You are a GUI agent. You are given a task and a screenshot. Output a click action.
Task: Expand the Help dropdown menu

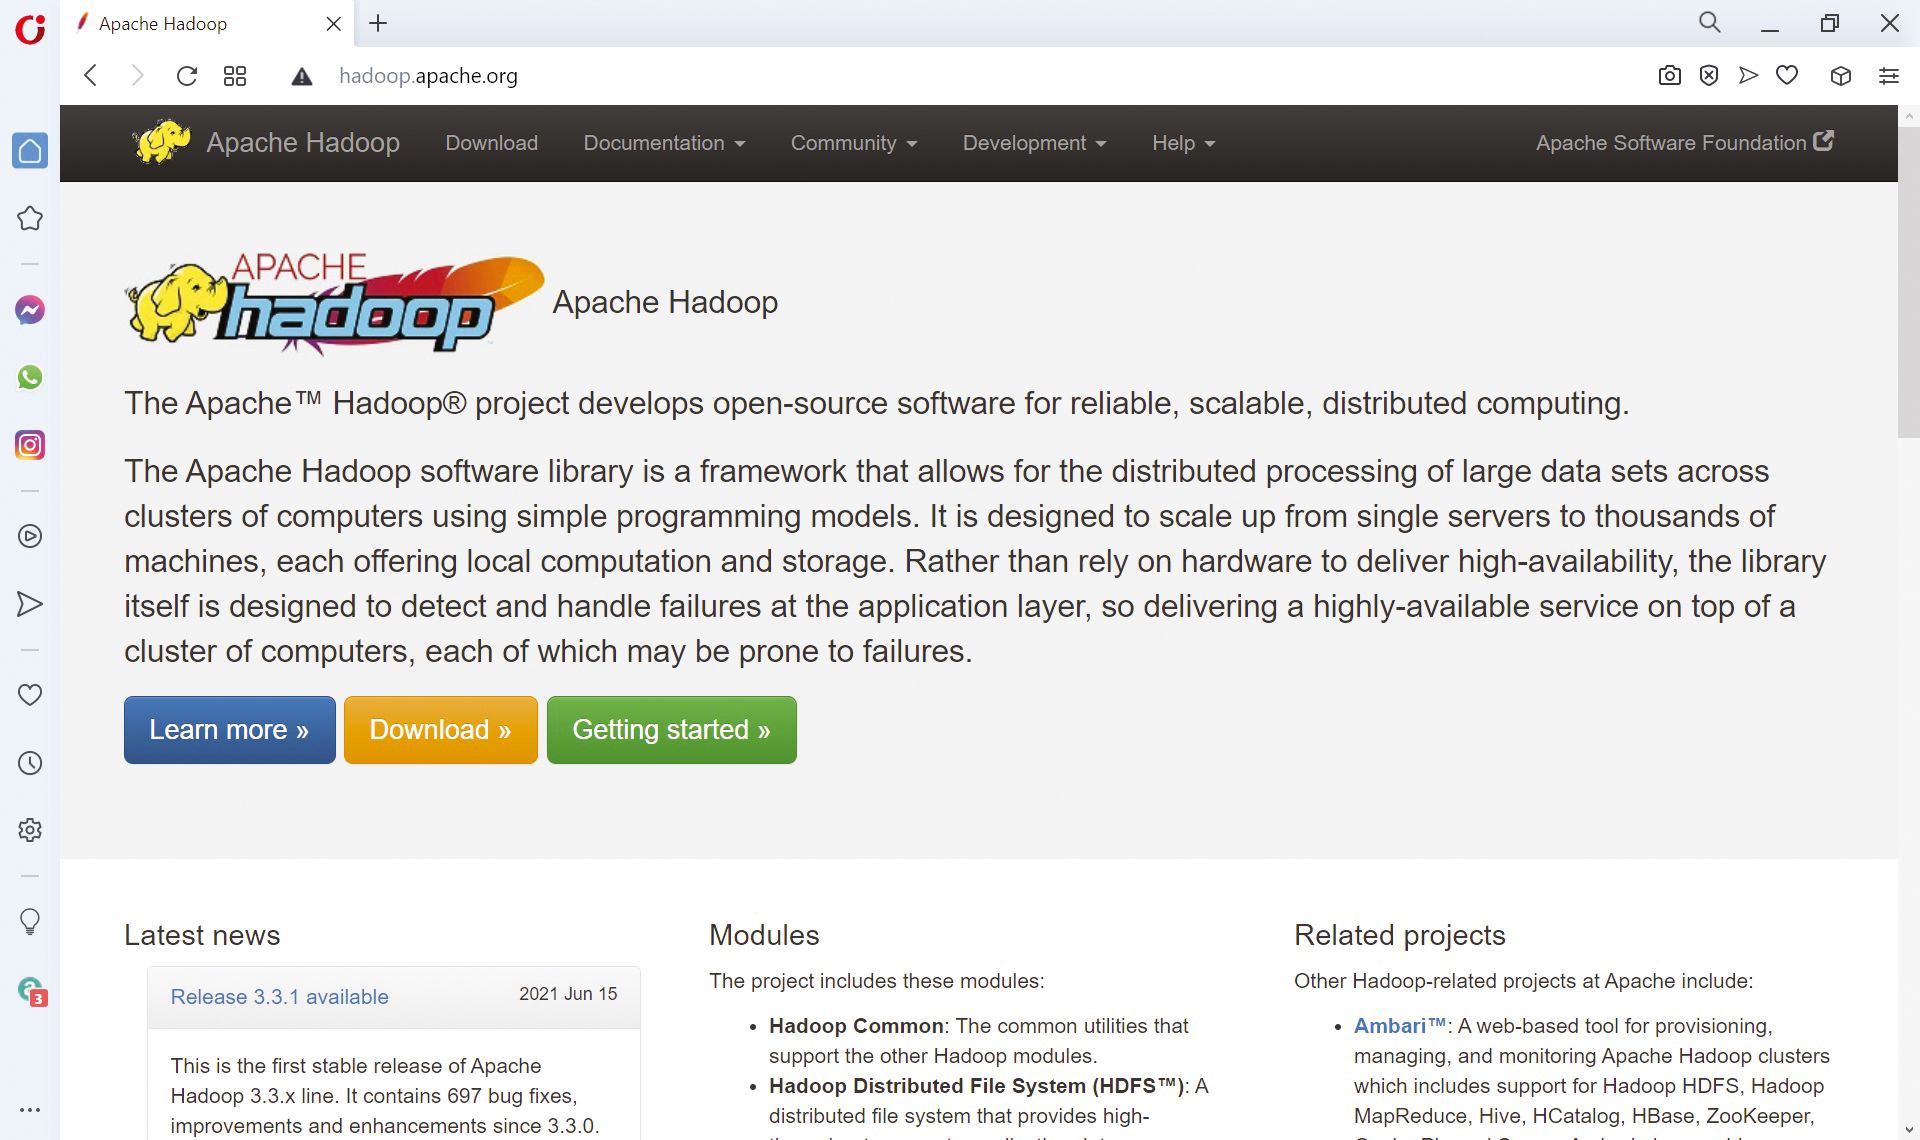pyautogui.click(x=1183, y=143)
